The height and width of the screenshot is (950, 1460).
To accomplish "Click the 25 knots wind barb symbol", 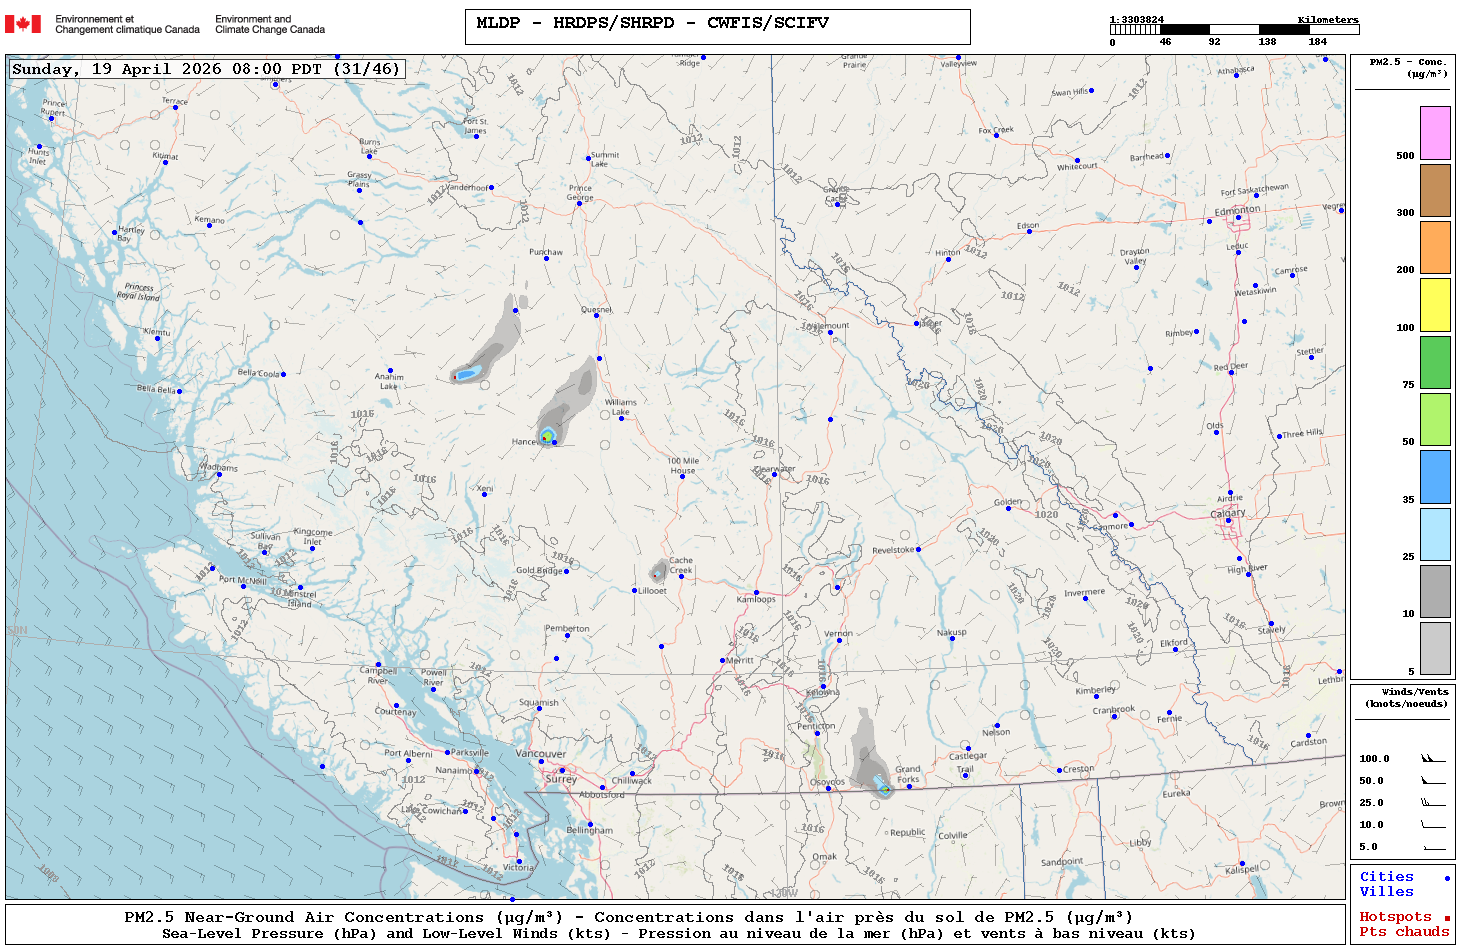I will pyautogui.click(x=1433, y=803).
